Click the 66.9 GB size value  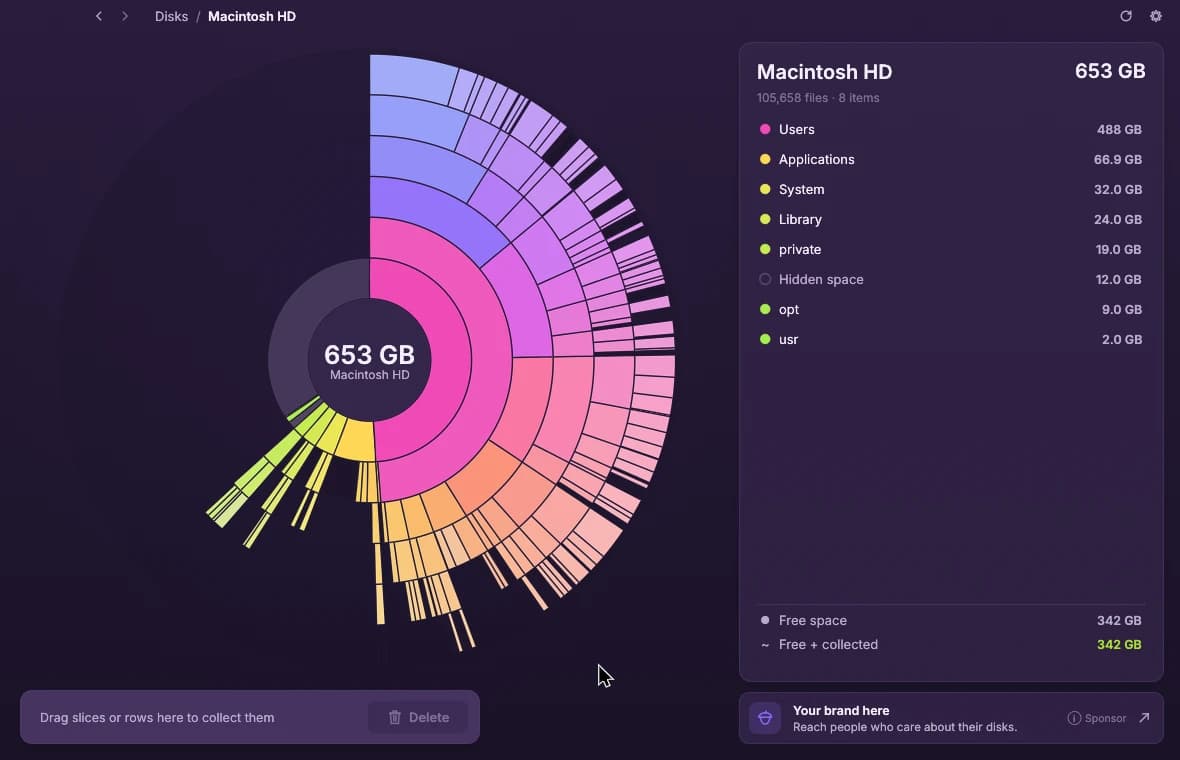pyautogui.click(x=1118, y=160)
